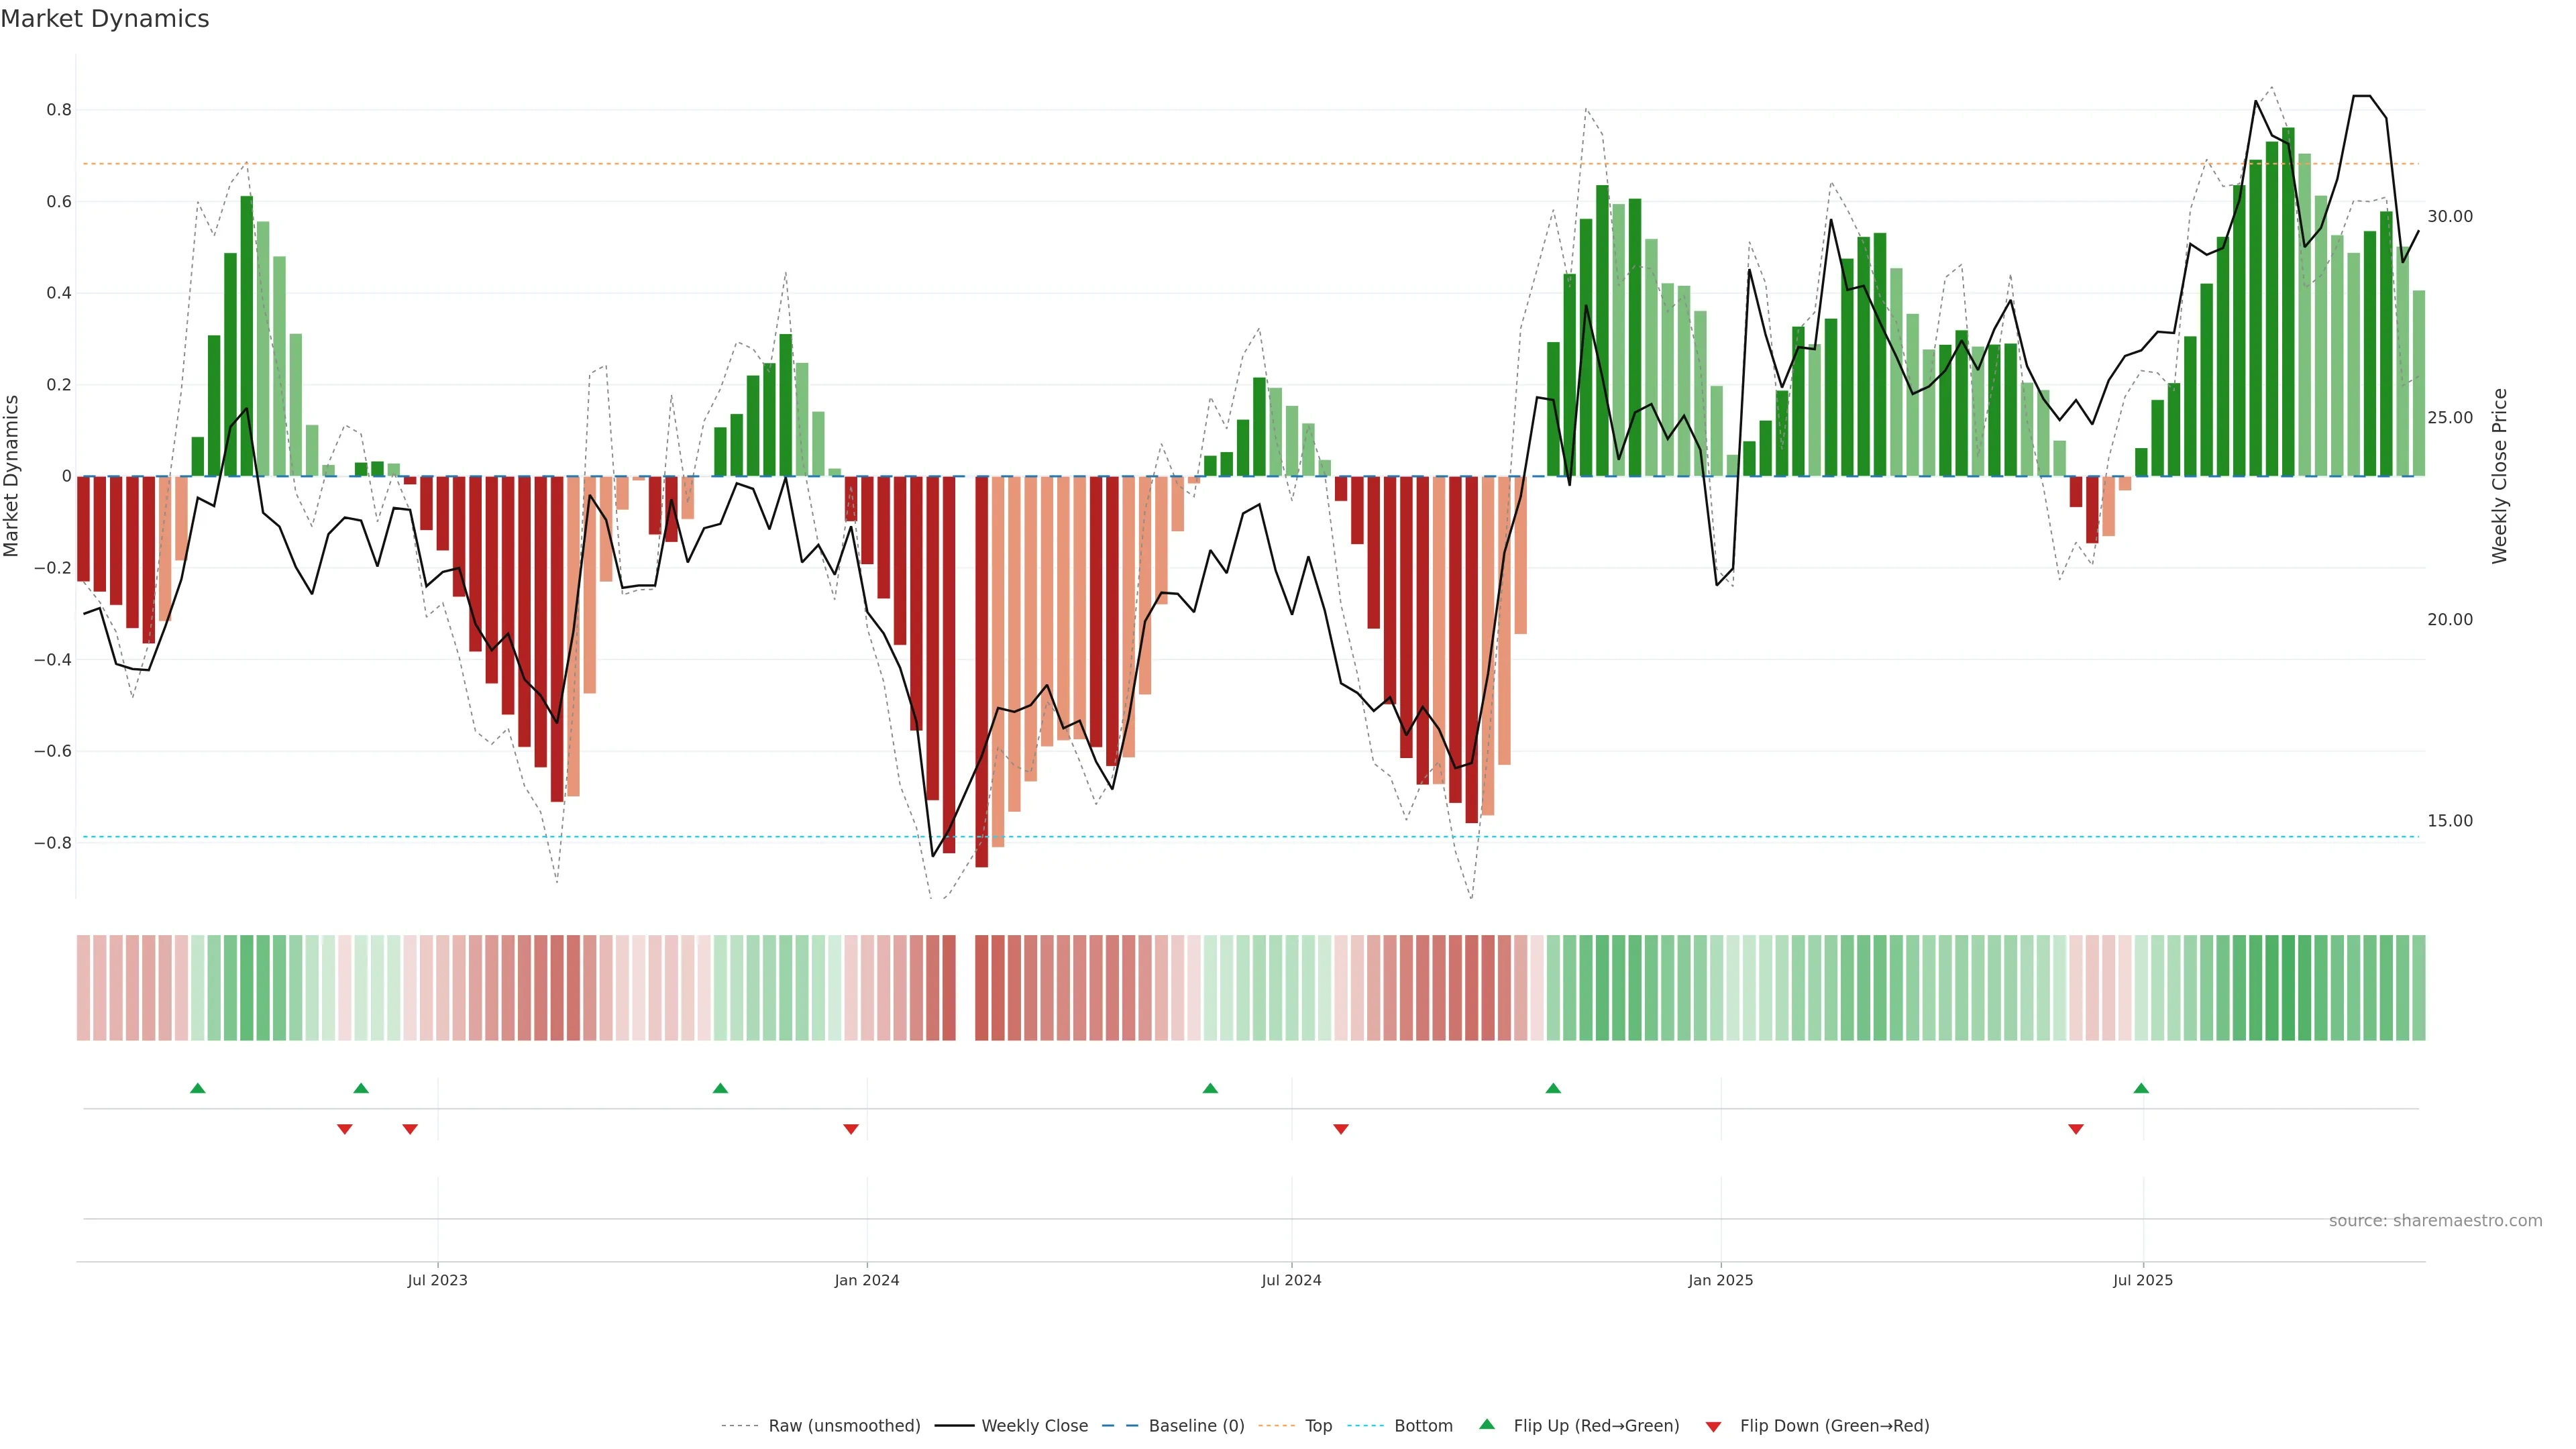
Task: Click the orange dotted Top threshold line
Action: (x=1000, y=164)
